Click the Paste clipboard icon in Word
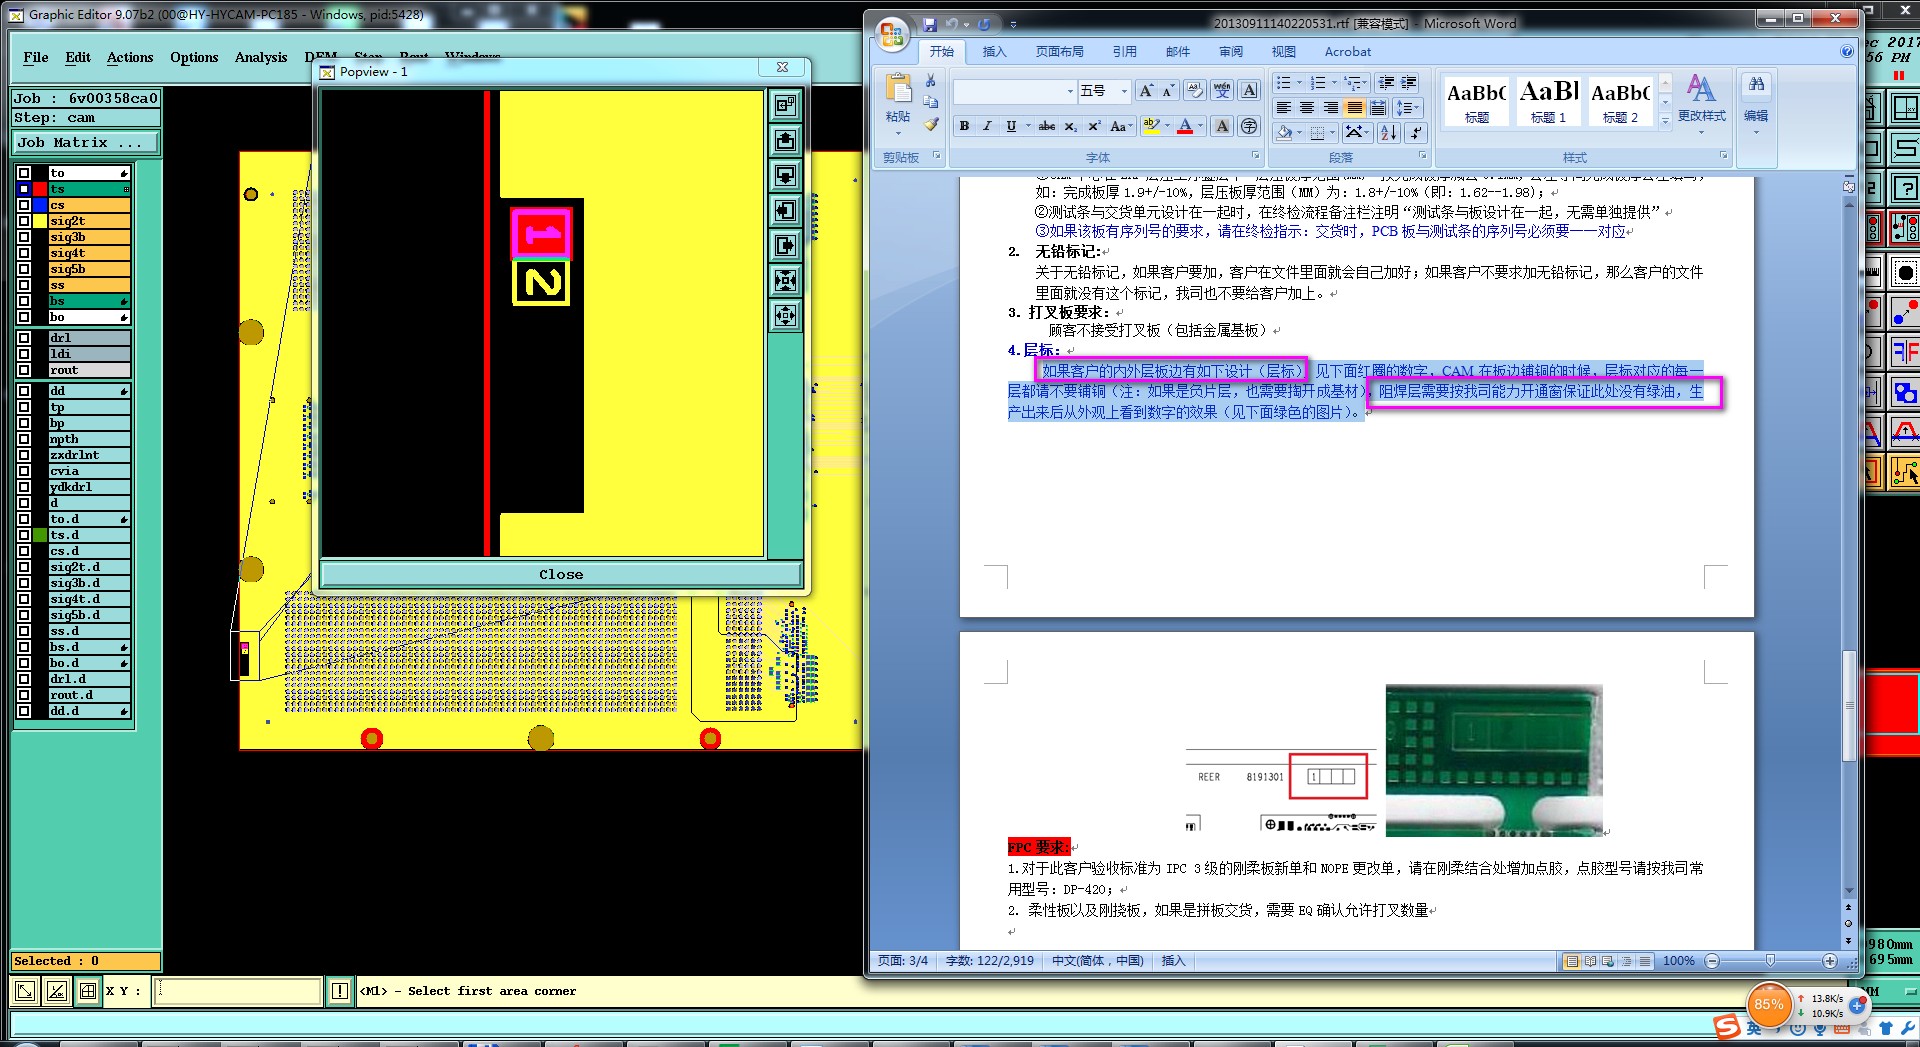This screenshot has width=1920, height=1047. point(898,90)
